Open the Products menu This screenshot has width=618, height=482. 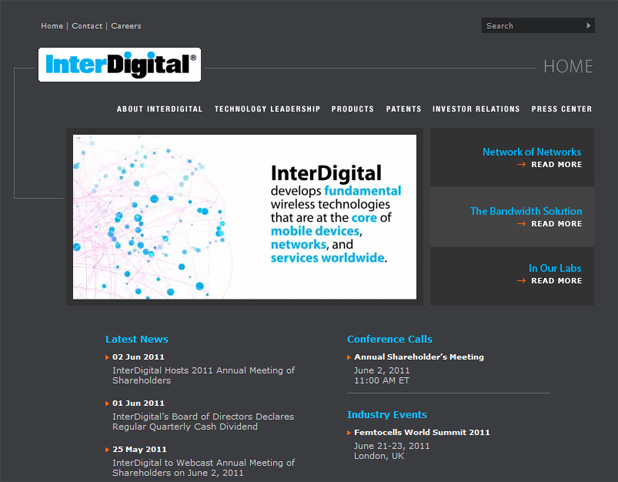point(352,109)
